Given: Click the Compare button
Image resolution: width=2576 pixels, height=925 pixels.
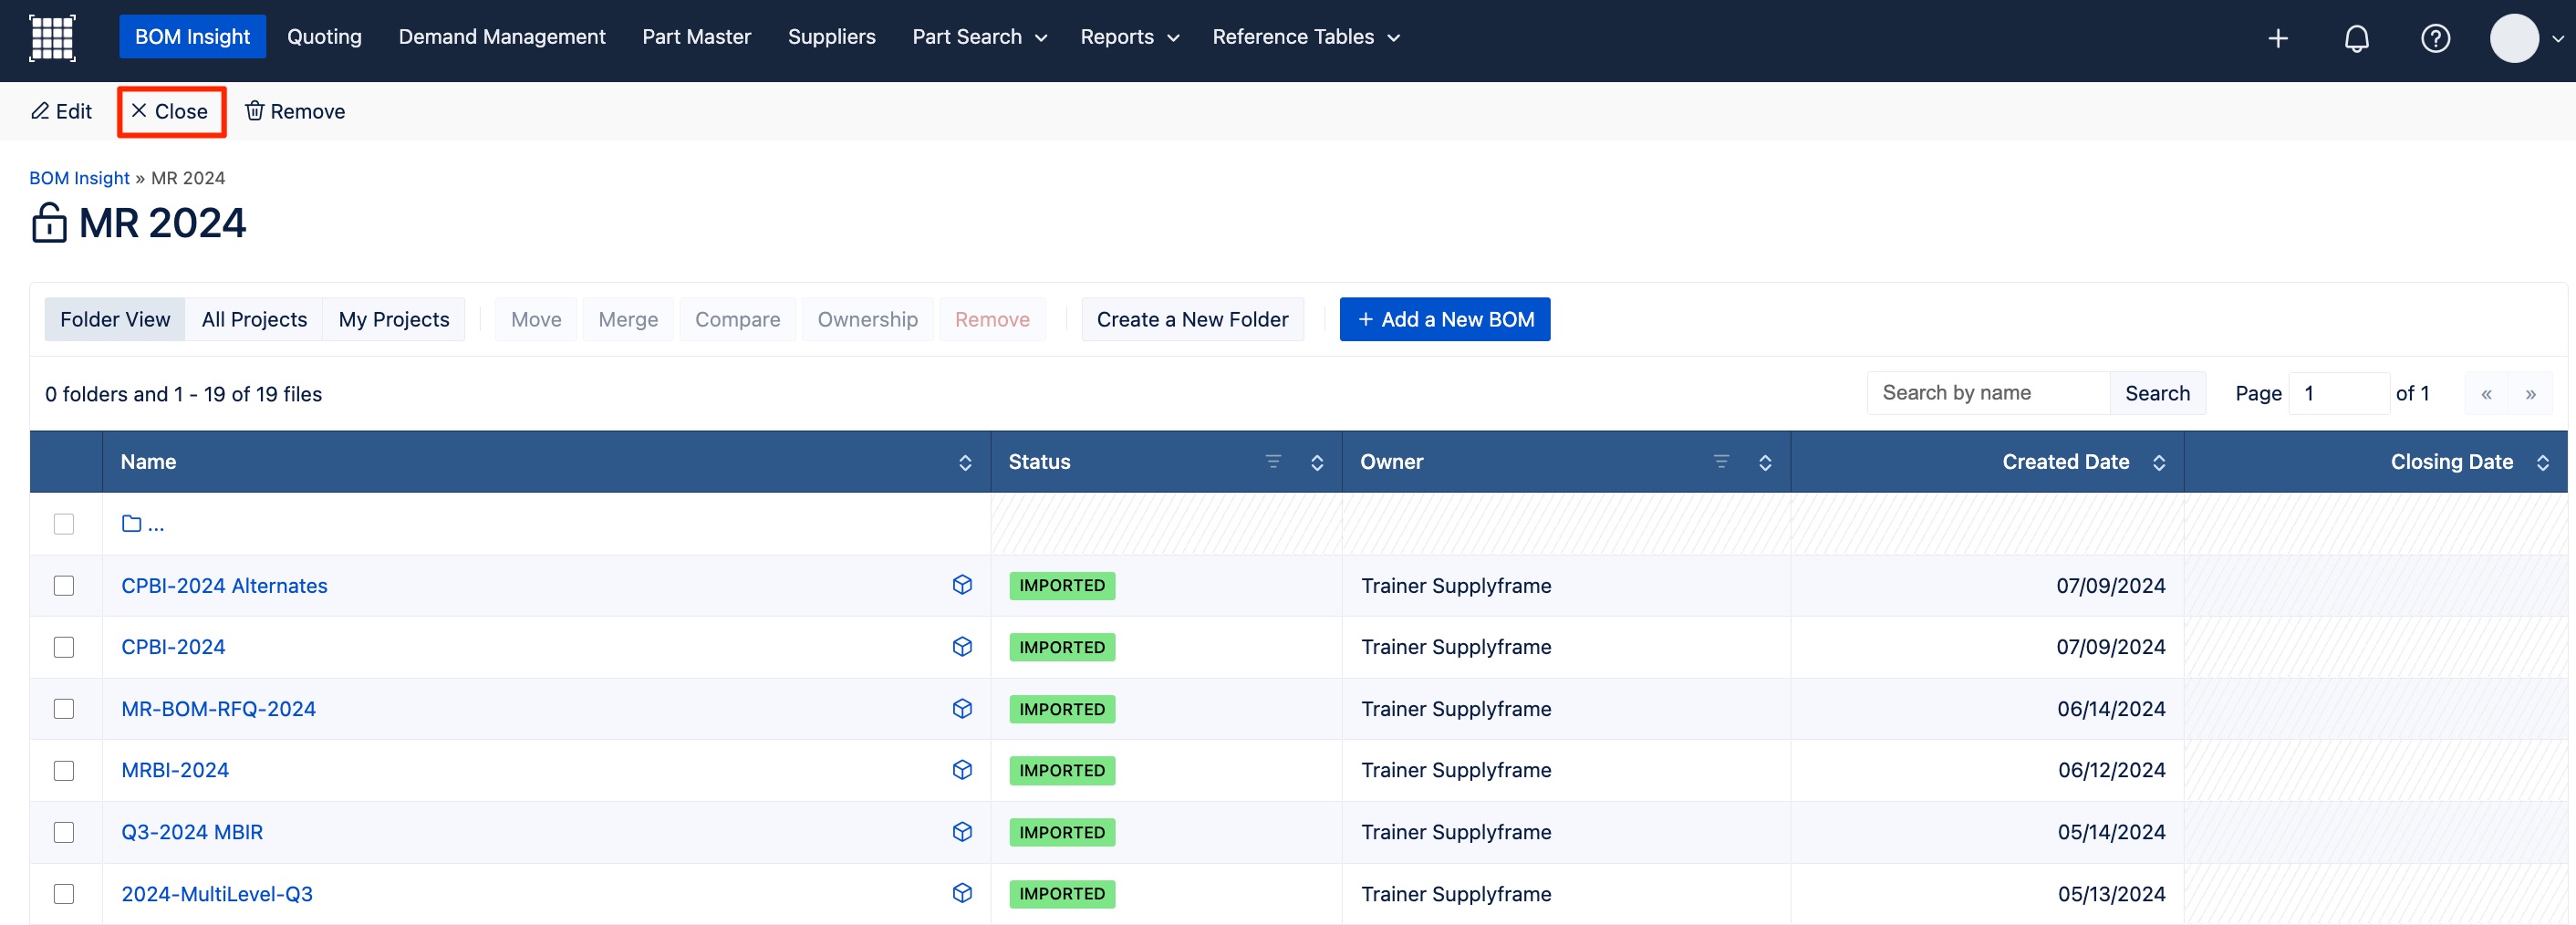Looking at the screenshot, I should tap(737, 320).
